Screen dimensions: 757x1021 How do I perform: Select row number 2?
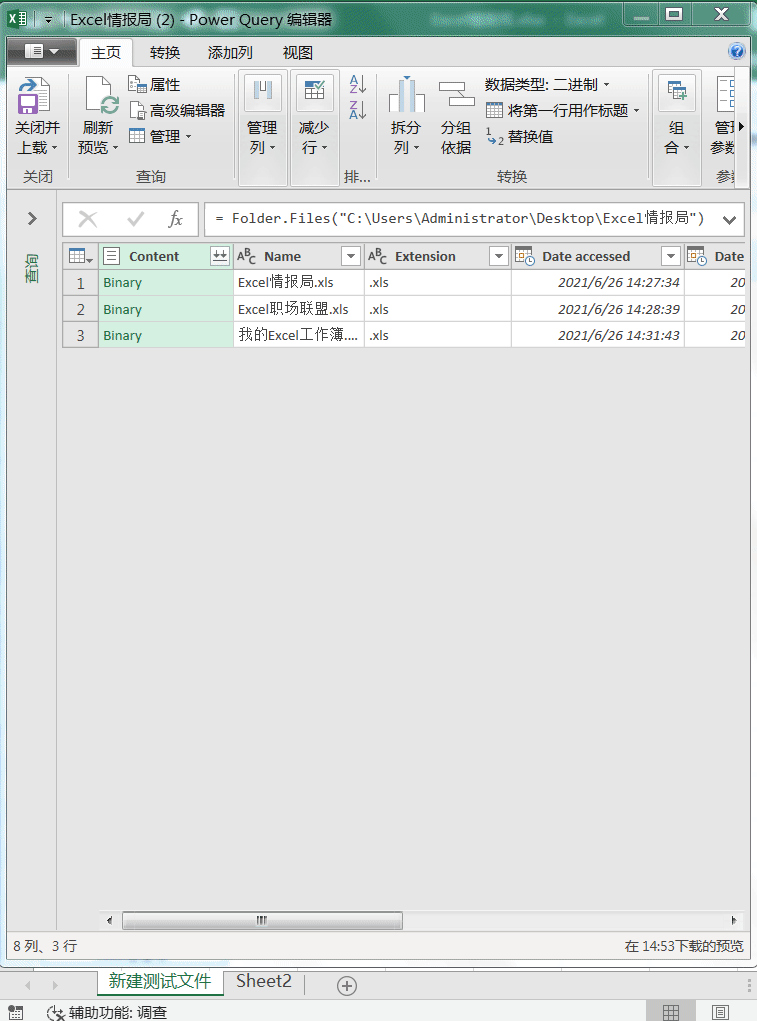(x=81, y=309)
